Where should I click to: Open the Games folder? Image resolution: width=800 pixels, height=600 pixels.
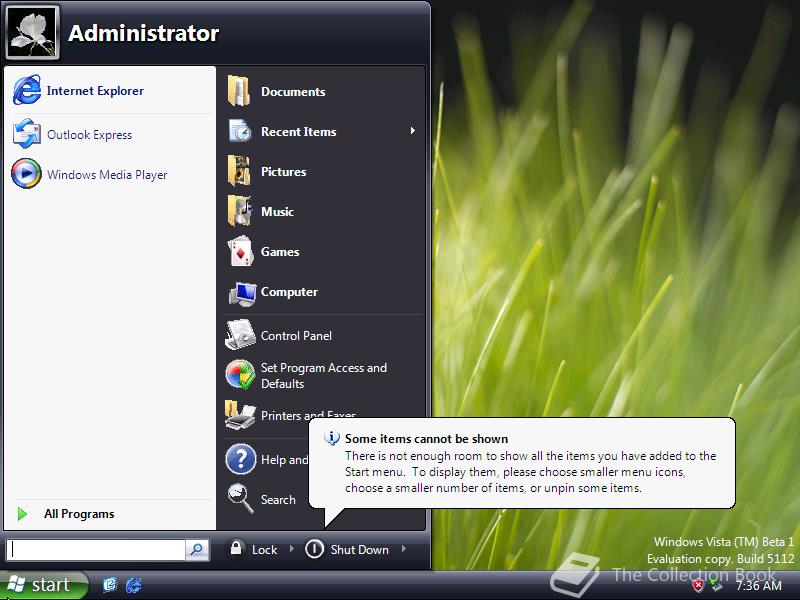[282, 252]
